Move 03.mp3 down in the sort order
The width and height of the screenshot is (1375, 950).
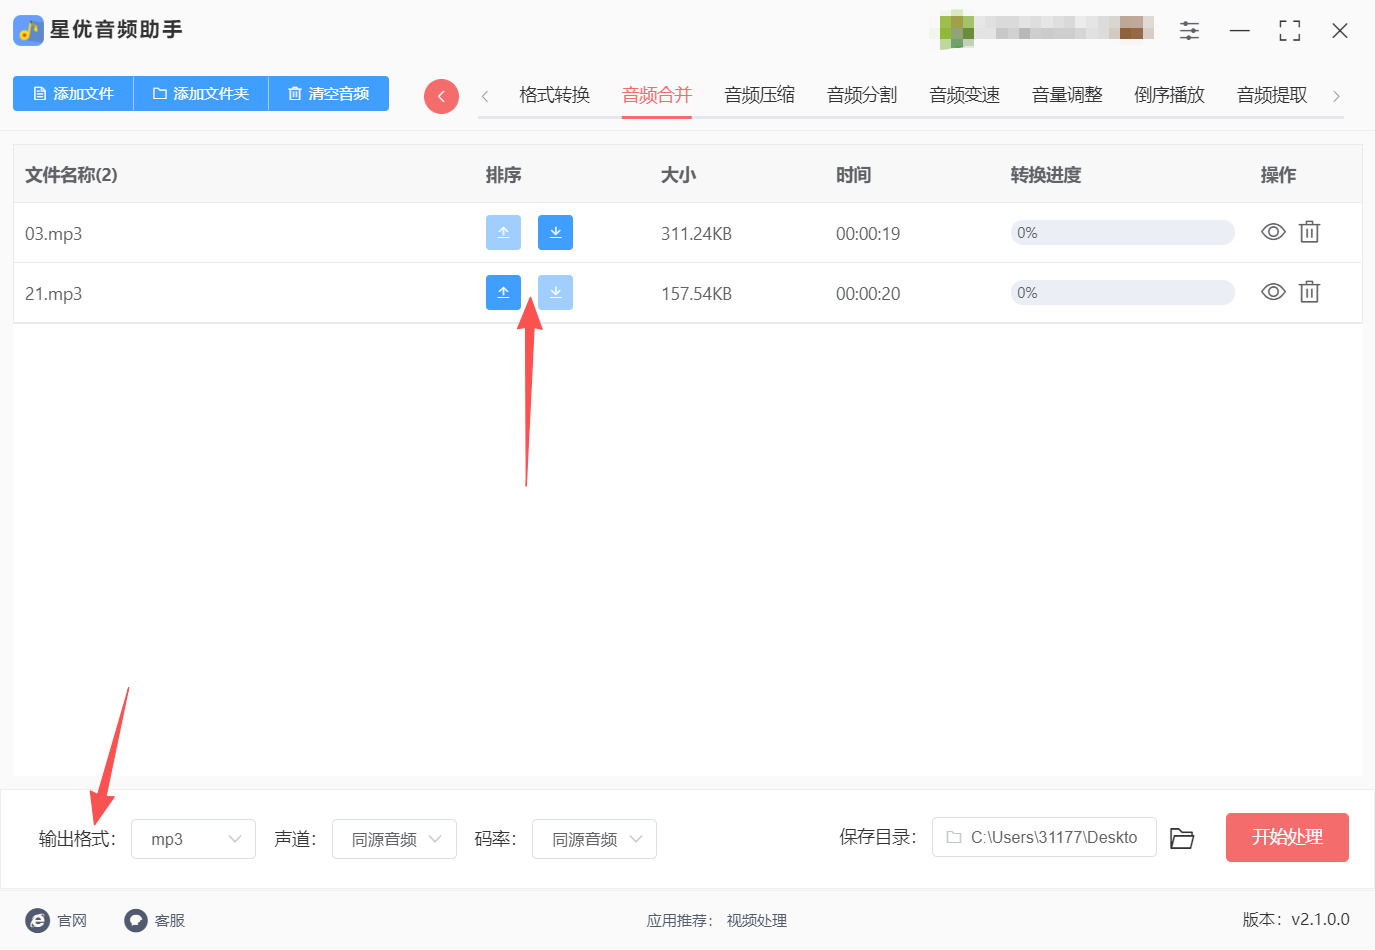[x=555, y=232]
